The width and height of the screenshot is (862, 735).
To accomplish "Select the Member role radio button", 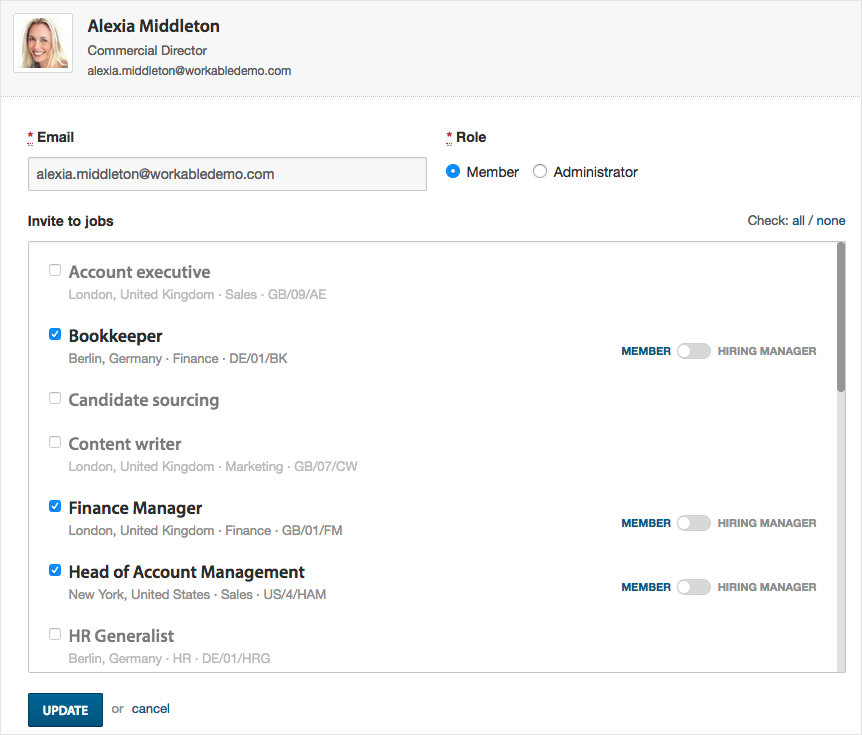I will (x=453, y=172).
